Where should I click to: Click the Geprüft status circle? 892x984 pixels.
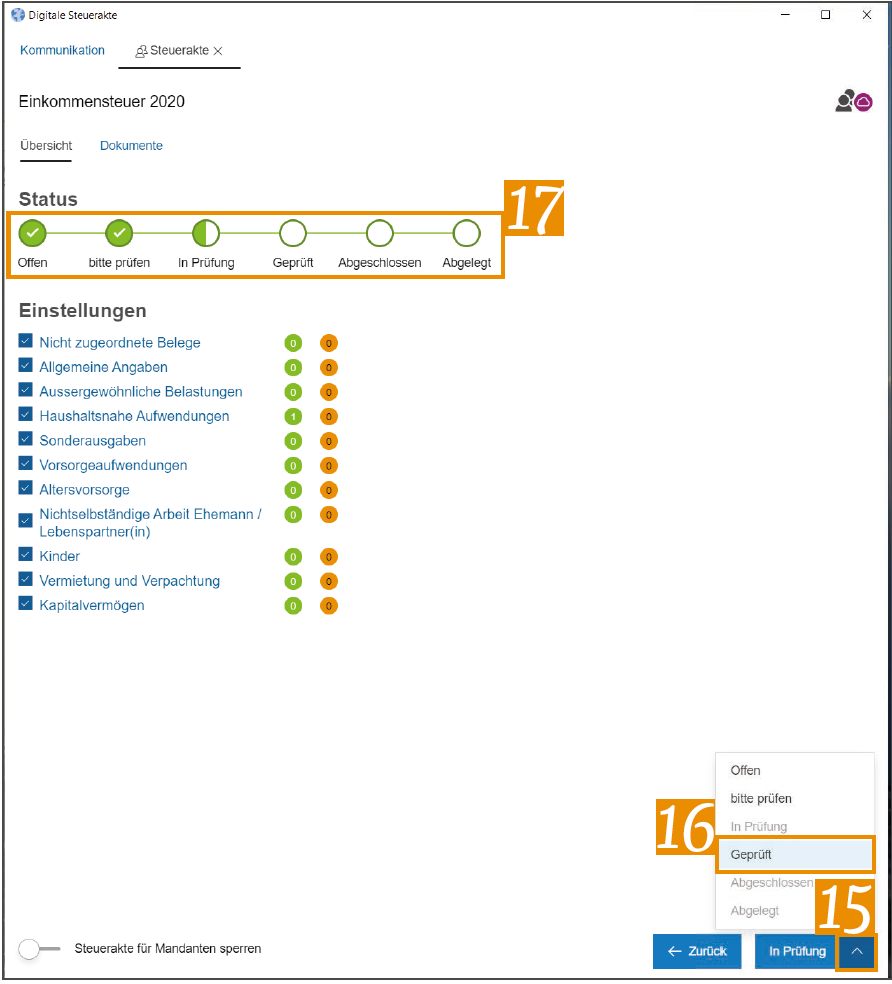tap(293, 233)
